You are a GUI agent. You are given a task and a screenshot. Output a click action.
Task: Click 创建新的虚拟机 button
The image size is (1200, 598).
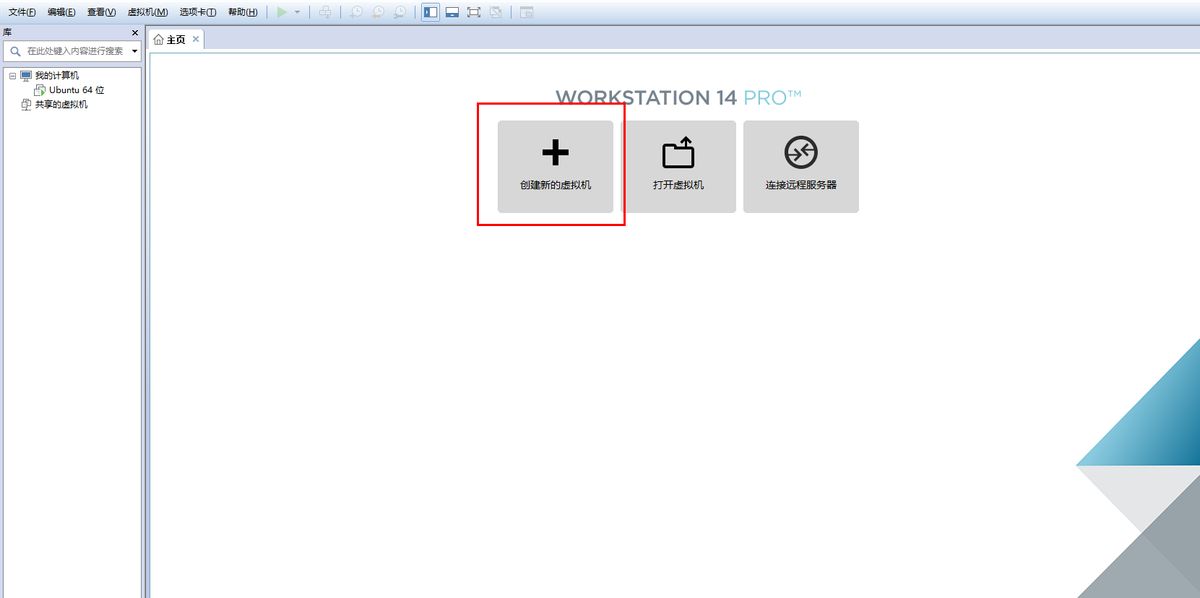point(555,167)
